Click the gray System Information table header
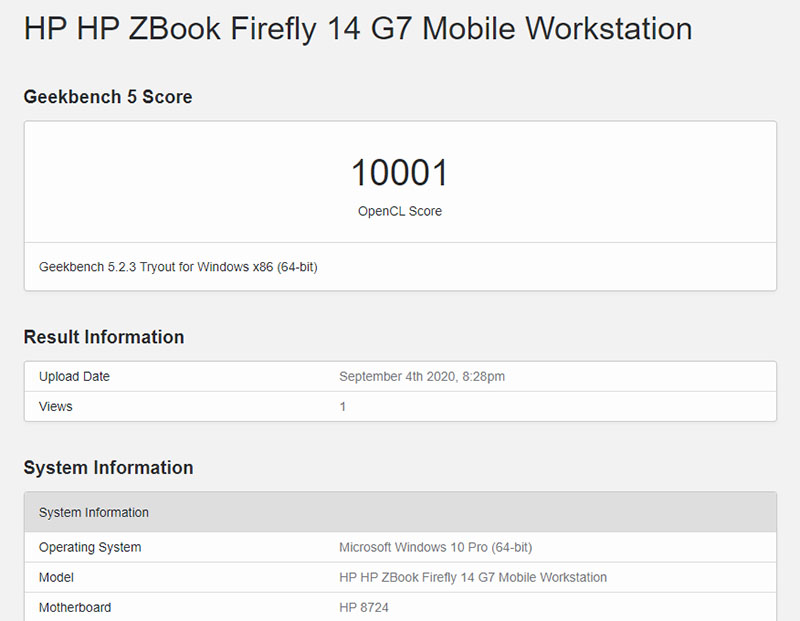 click(x=401, y=512)
